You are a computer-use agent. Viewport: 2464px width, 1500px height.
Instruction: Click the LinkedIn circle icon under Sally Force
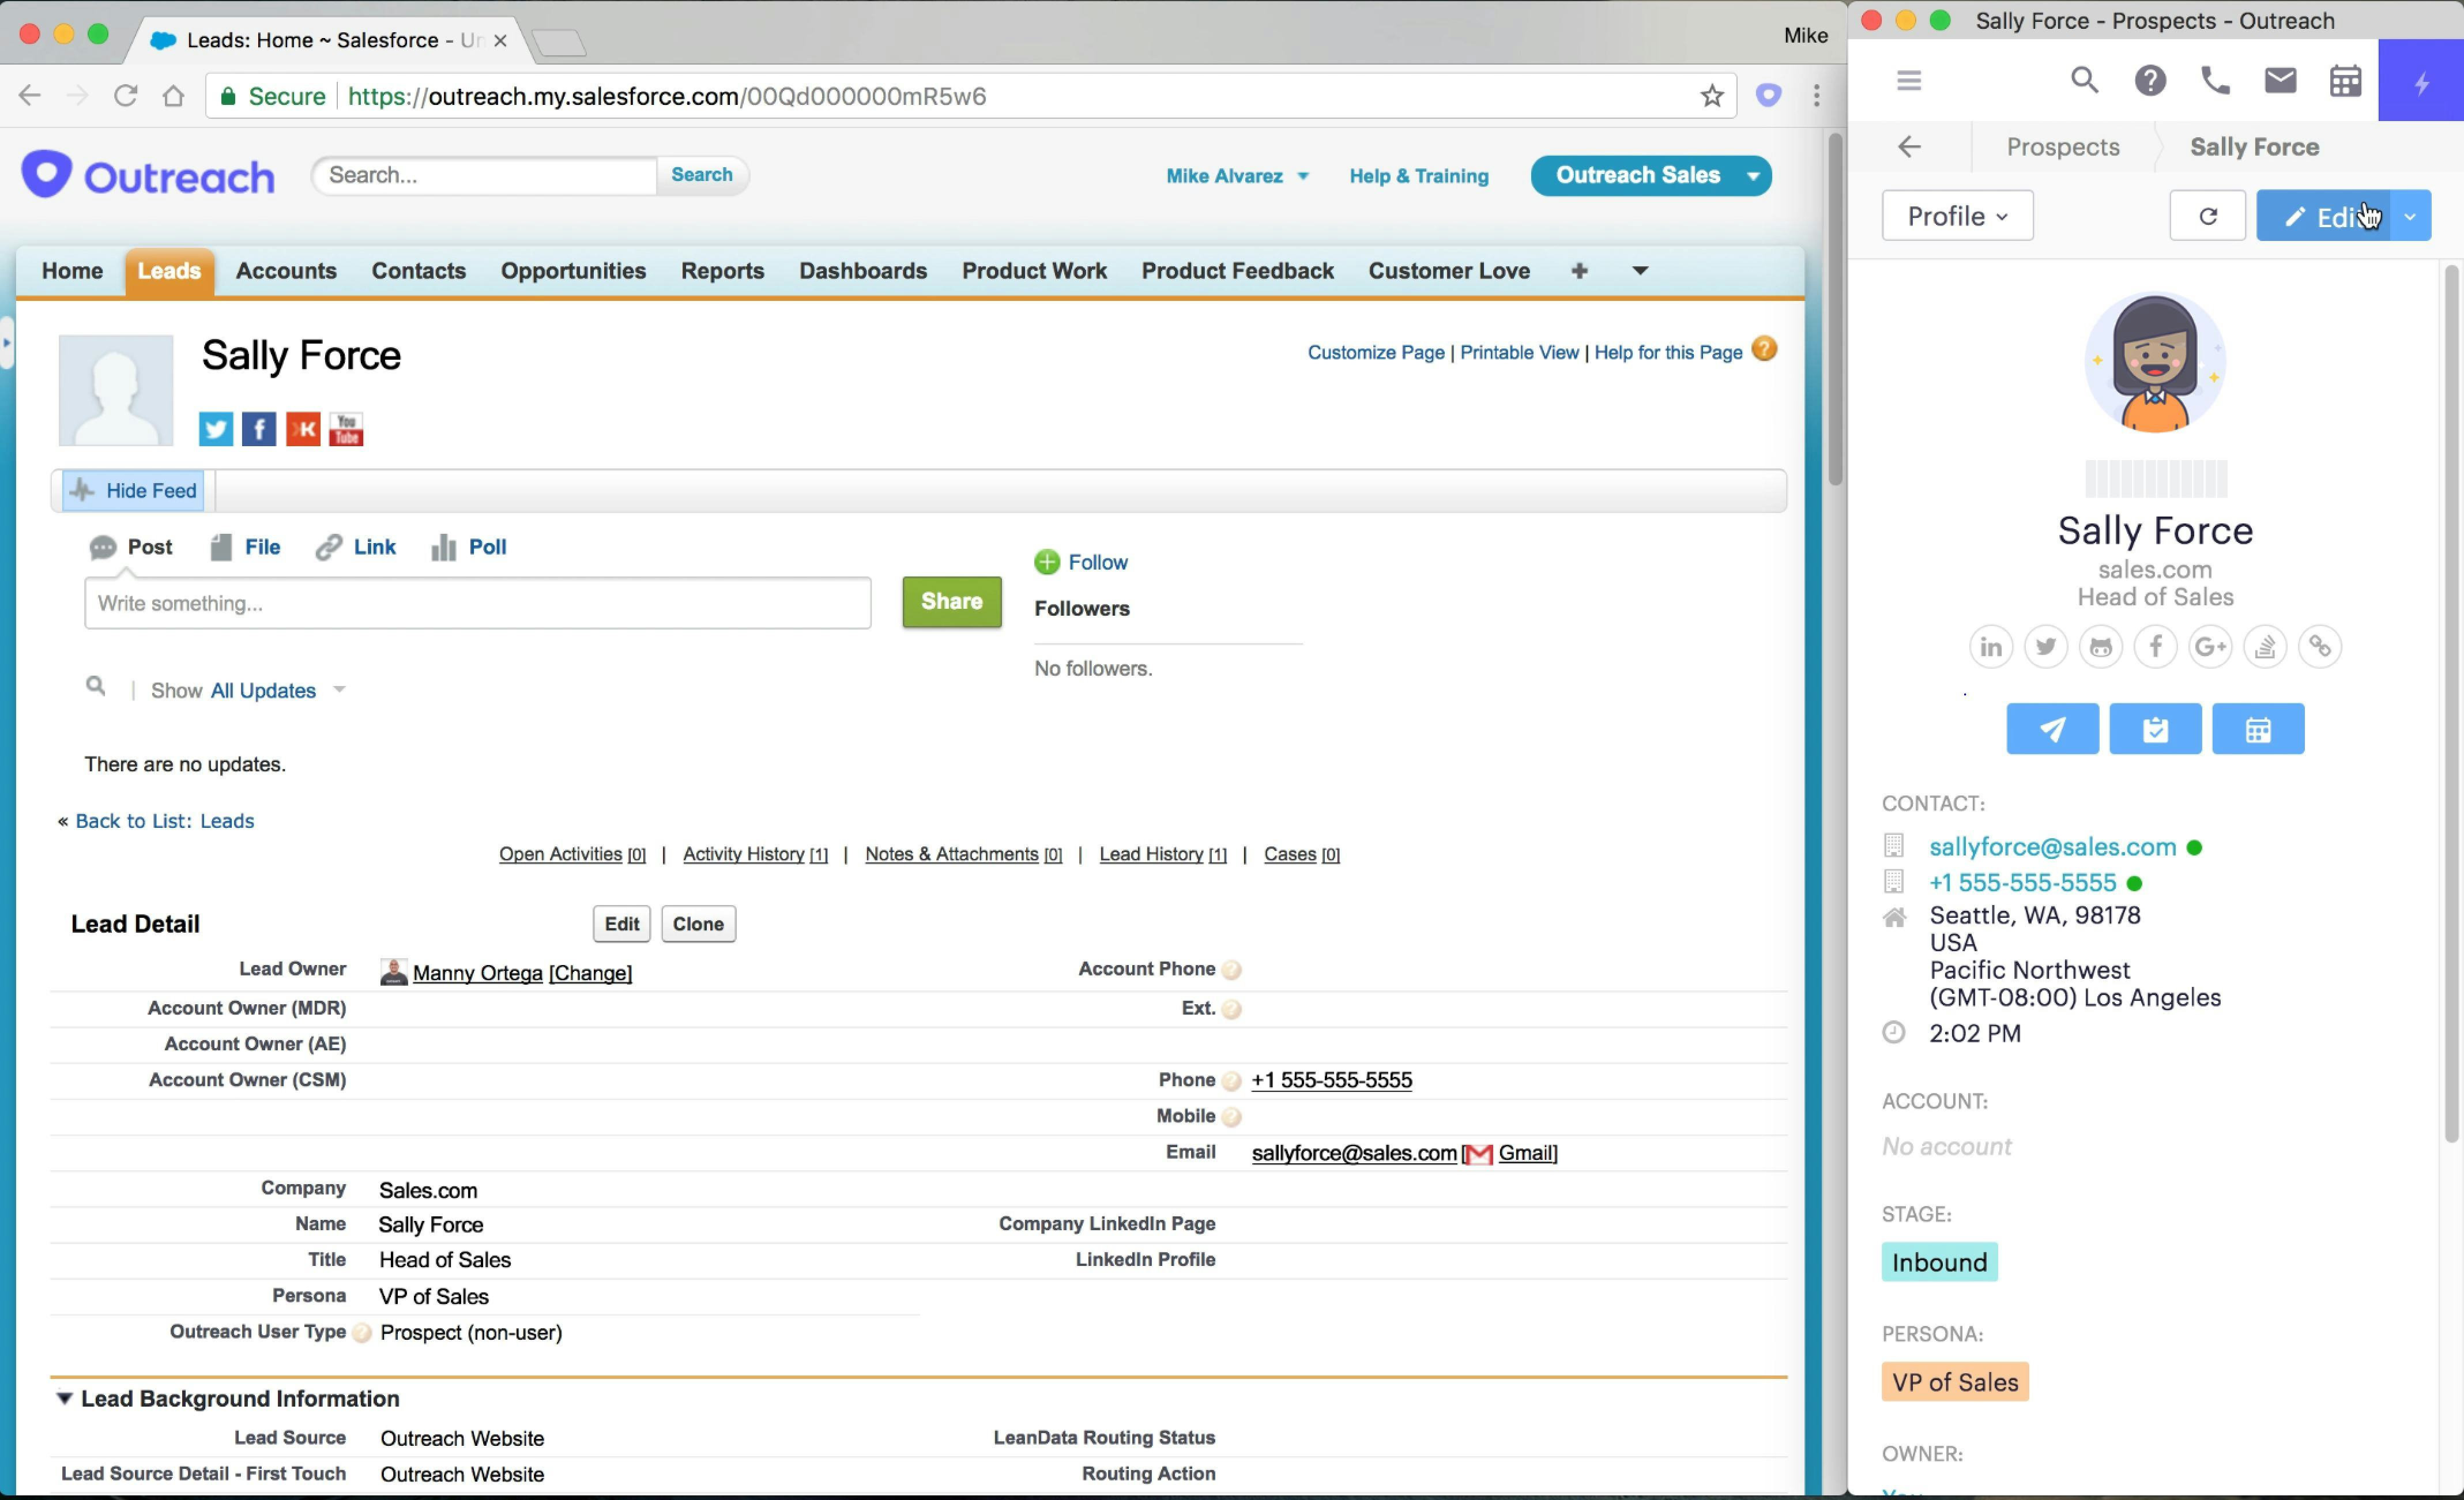(x=1990, y=647)
